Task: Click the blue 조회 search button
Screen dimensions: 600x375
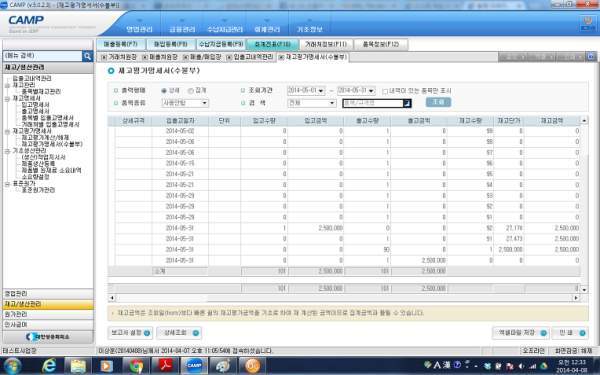Action: pos(438,102)
